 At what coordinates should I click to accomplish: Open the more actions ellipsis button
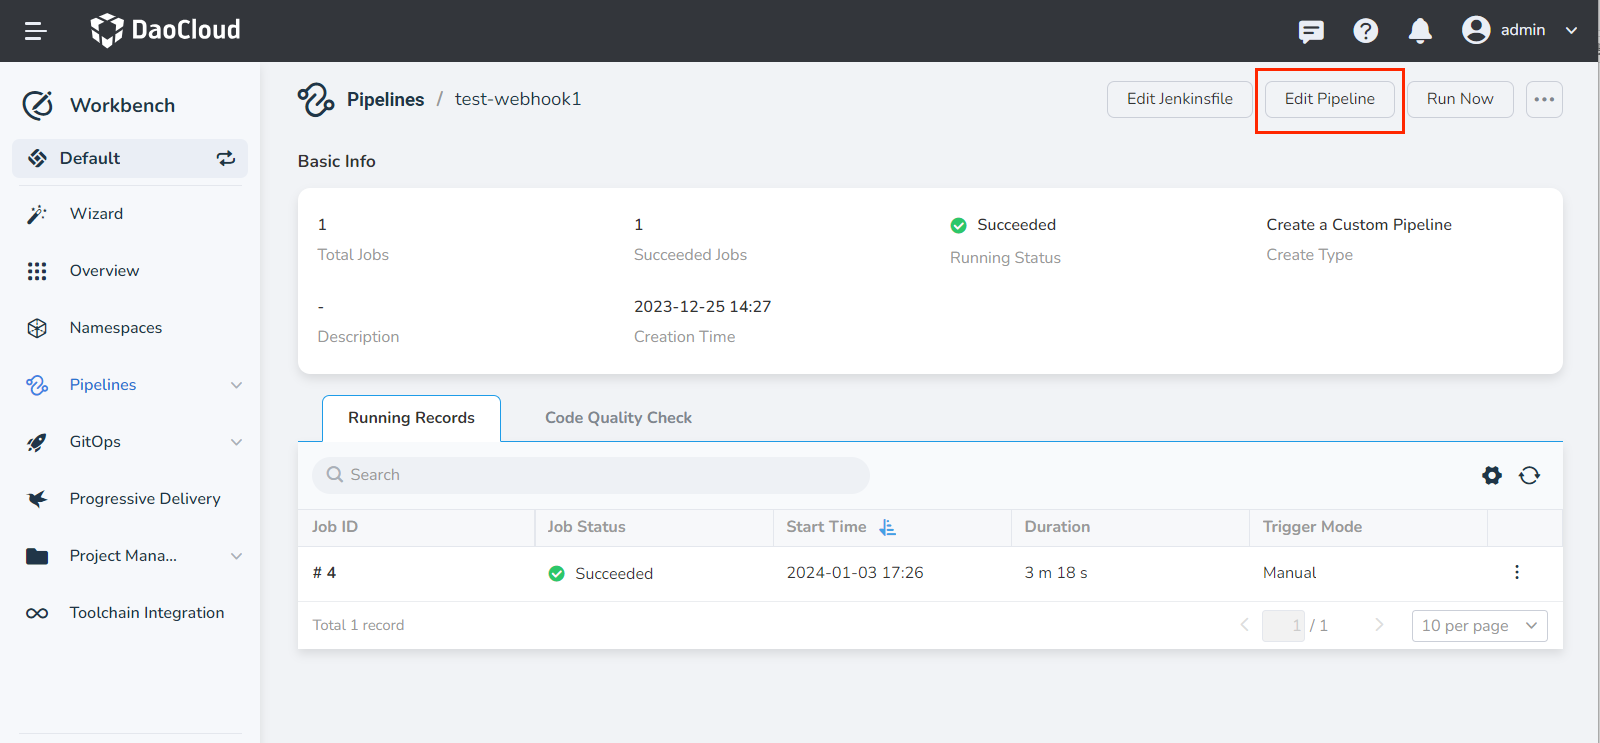pos(1543,99)
